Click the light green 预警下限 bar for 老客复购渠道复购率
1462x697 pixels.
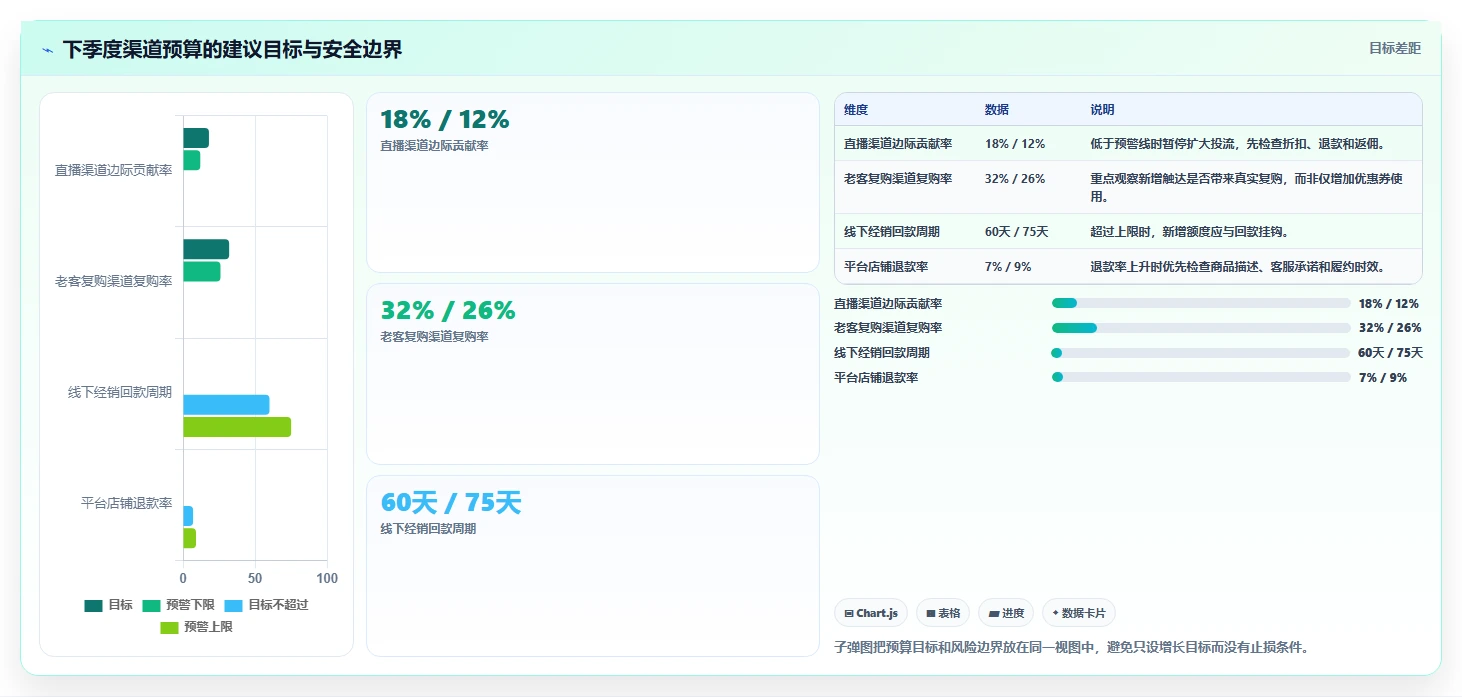coord(202,271)
